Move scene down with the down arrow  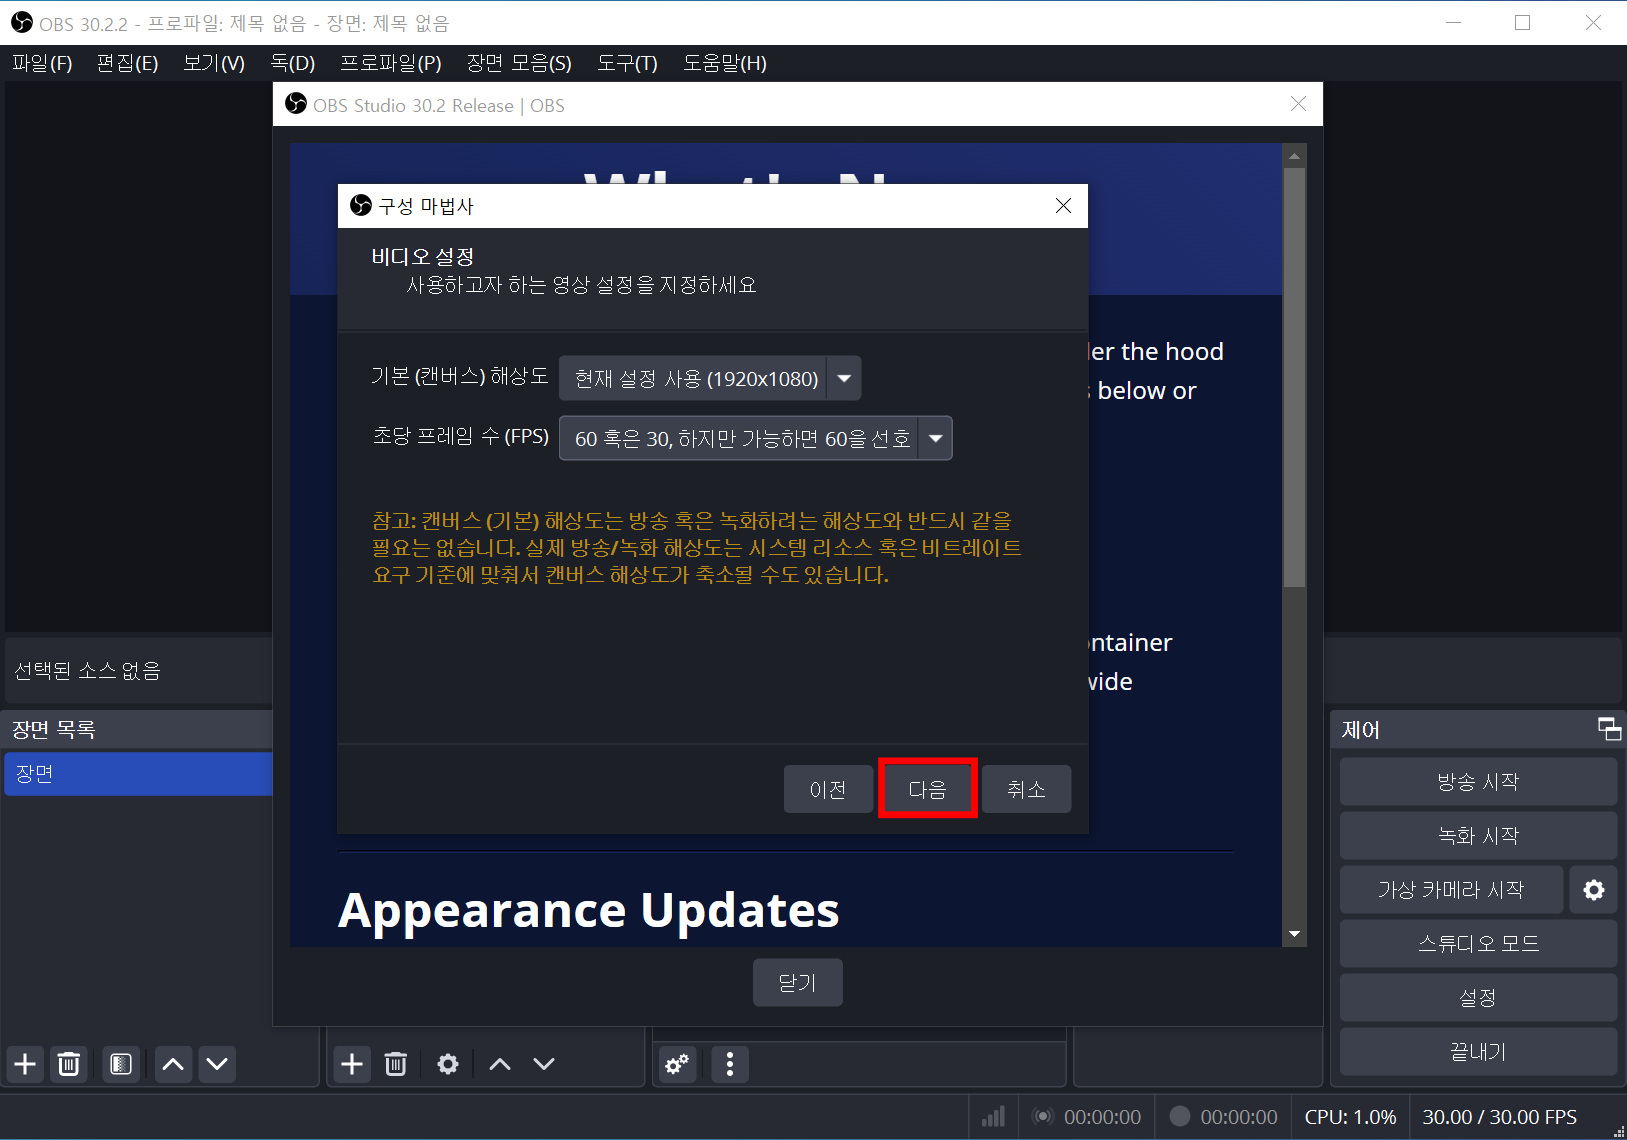tap(217, 1064)
